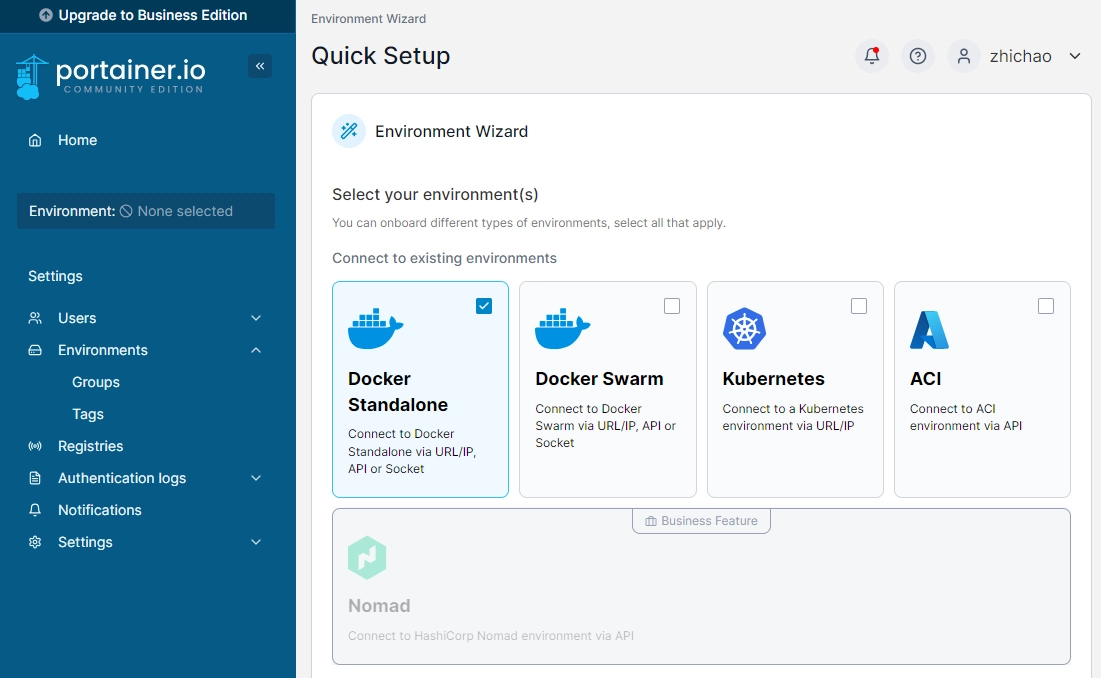Open the zhichao user account menu
The width and height of the screenshot is (1101, 678).
tap(1020, 56)
